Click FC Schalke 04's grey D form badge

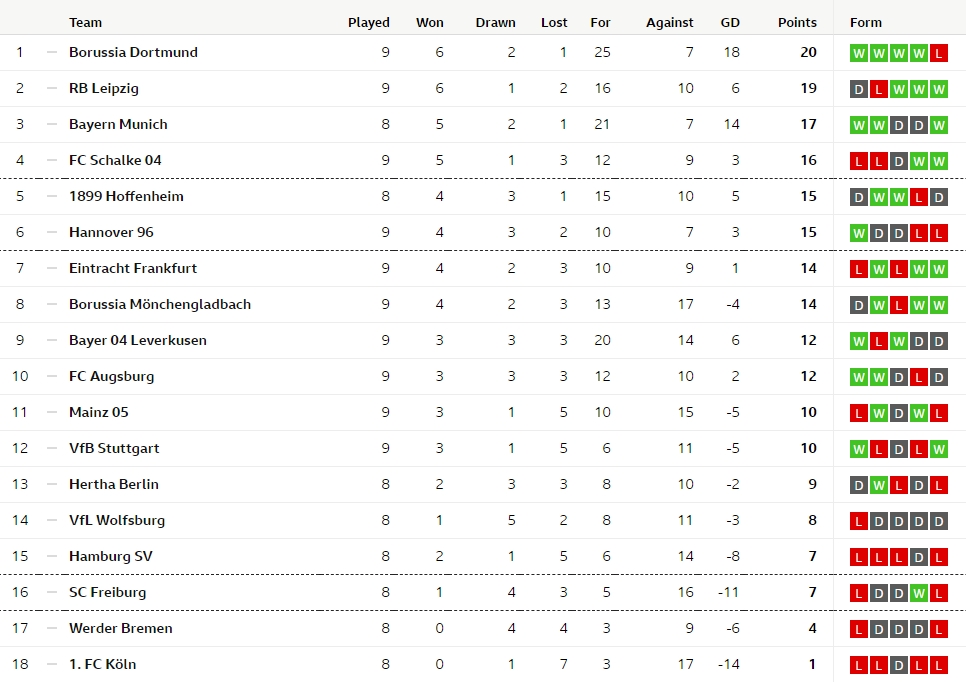(898, 161)
